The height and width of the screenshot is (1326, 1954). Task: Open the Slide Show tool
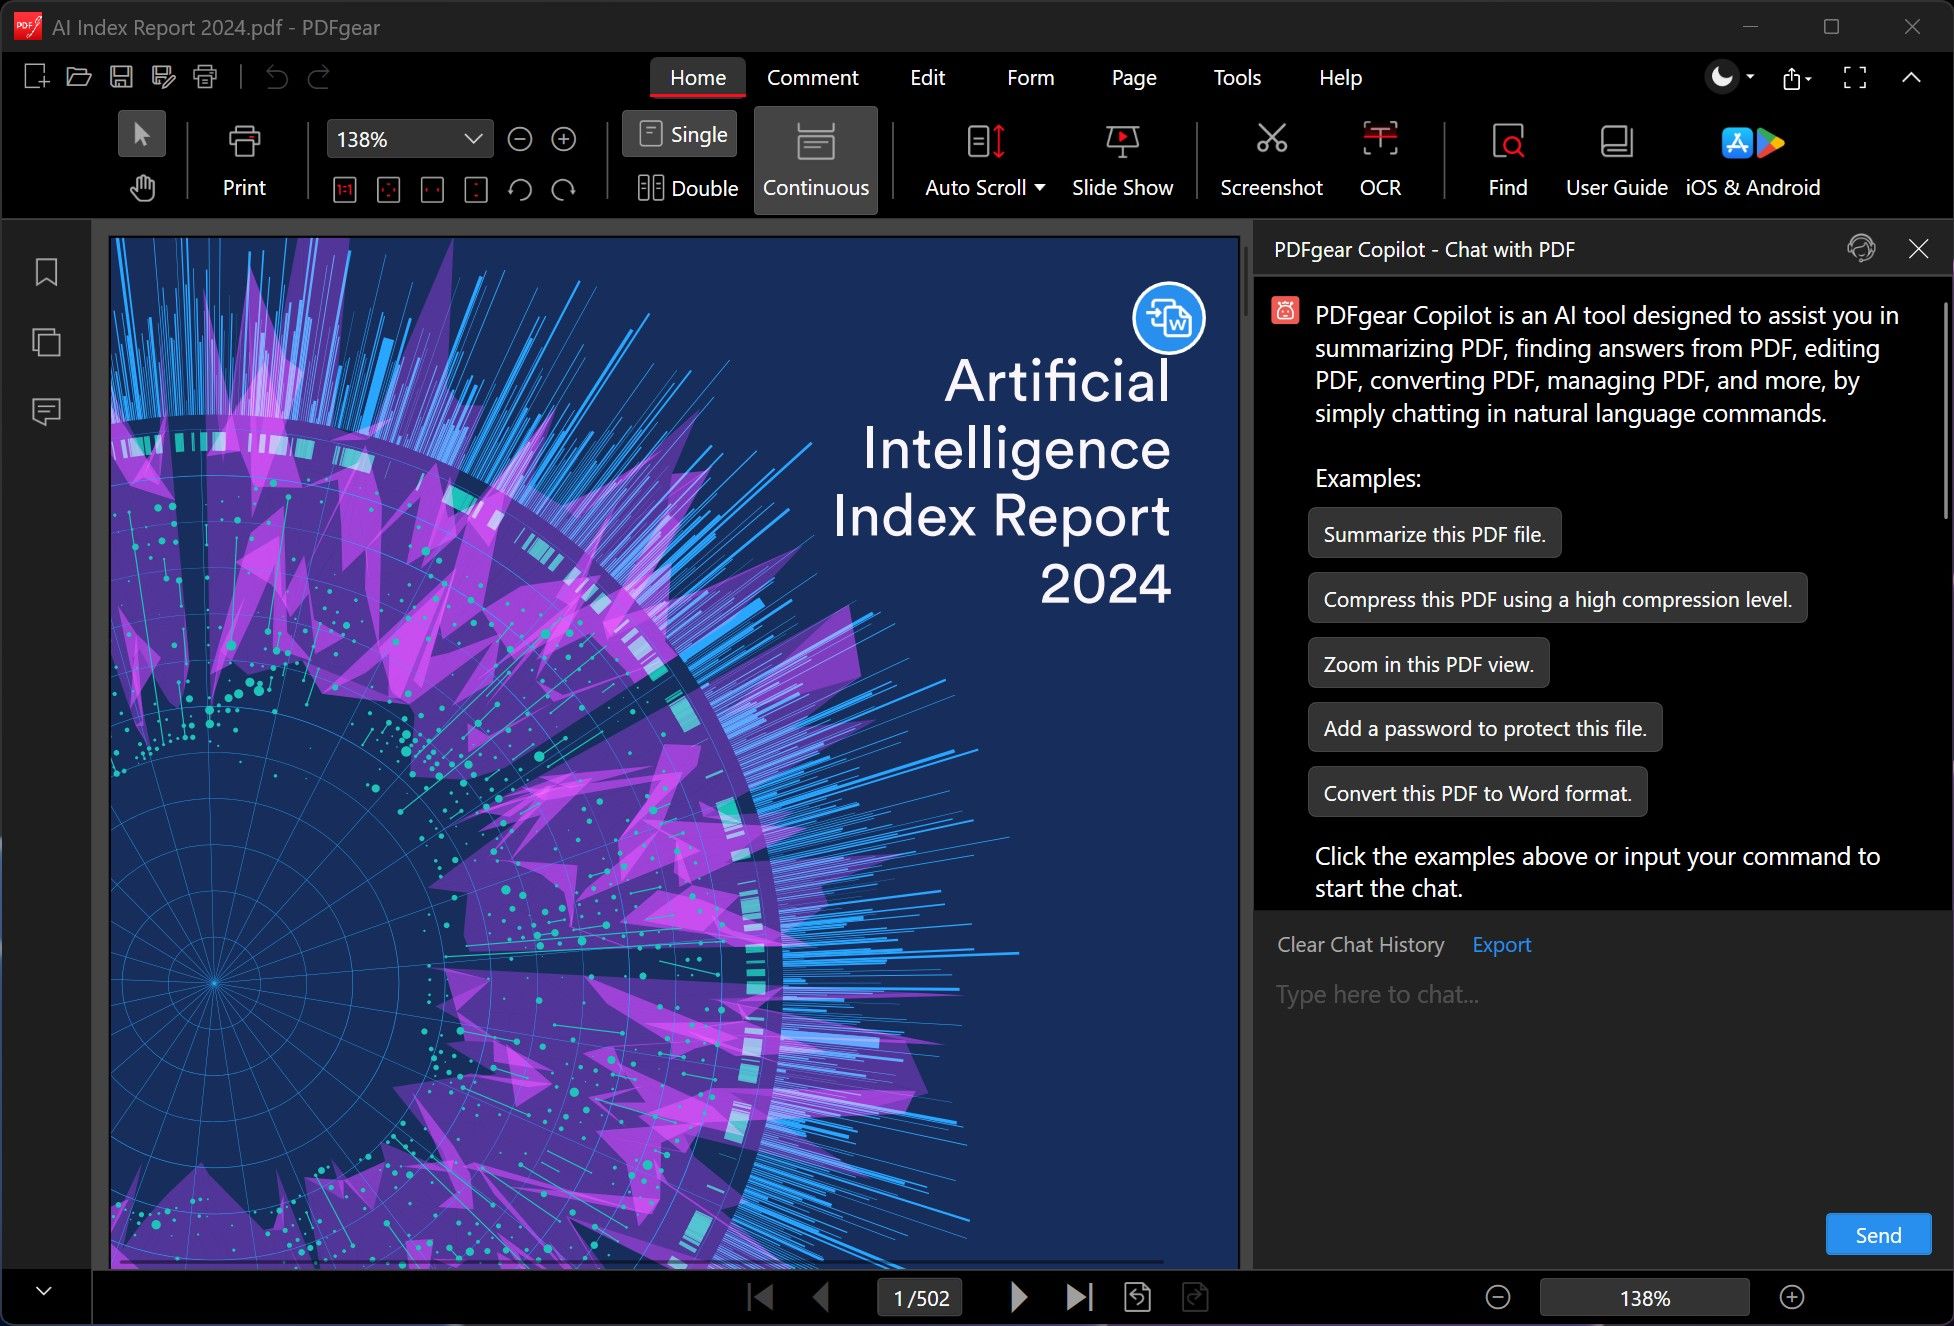coord(1123,160)
